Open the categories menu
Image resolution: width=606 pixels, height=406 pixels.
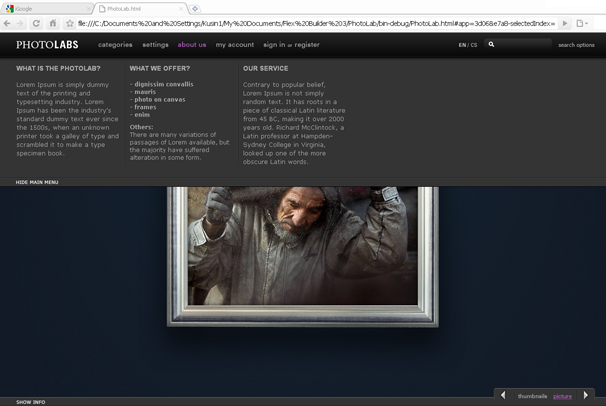tap(115, 45)
